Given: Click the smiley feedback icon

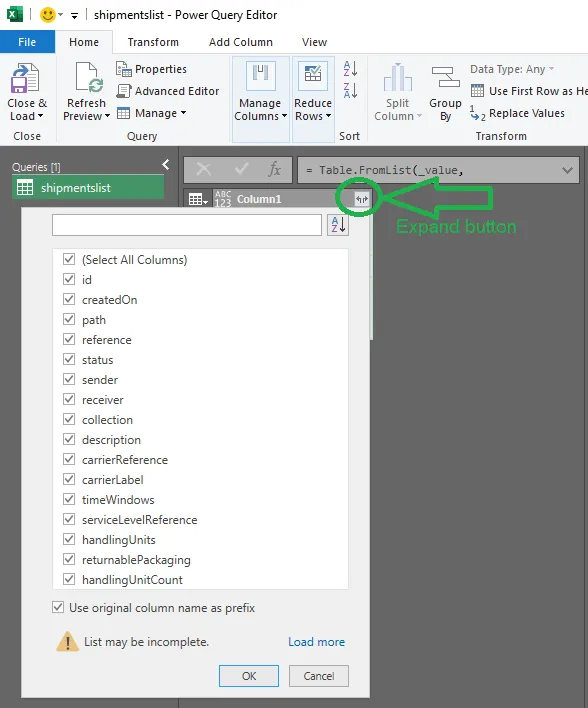Looking at the screenshot, I should [x=47, y=15].
